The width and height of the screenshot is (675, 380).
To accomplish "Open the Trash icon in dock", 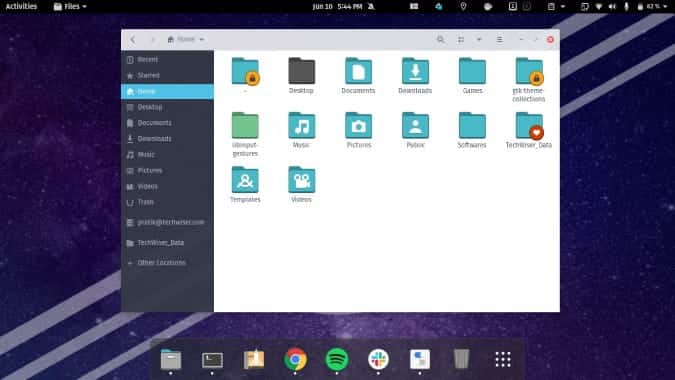I will (461, 359).
